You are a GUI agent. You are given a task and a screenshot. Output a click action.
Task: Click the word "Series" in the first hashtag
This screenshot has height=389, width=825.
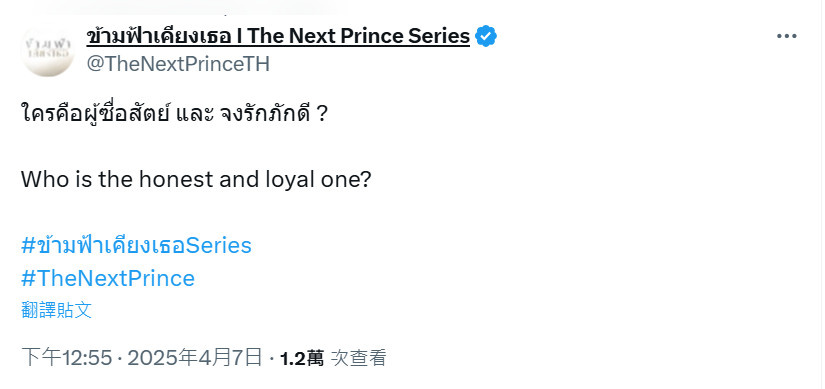click(219, 245)
